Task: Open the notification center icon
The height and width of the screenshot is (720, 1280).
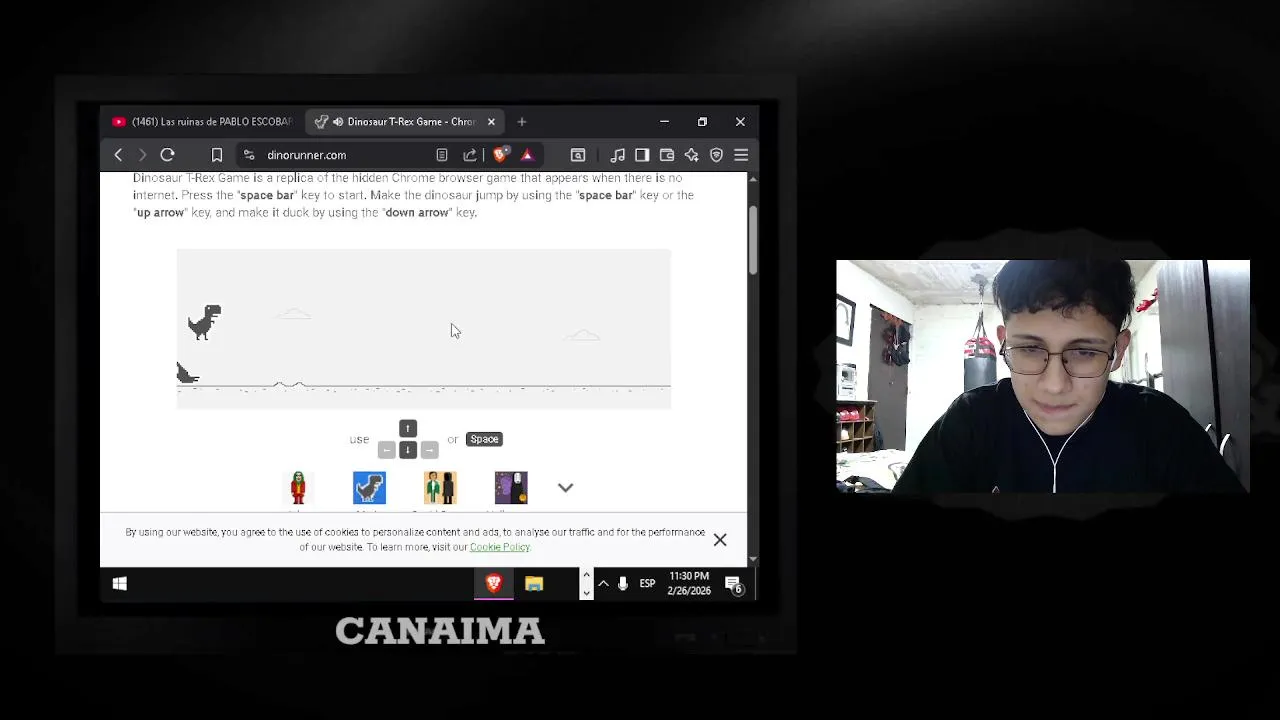Action: pyautogui.click(x=734, y=584)
